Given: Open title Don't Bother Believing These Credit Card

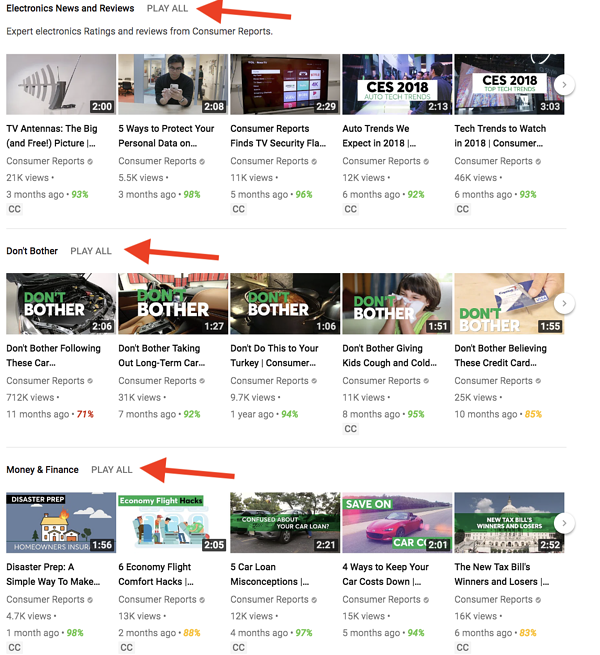Looking at the screenshot, I should 501,355.
